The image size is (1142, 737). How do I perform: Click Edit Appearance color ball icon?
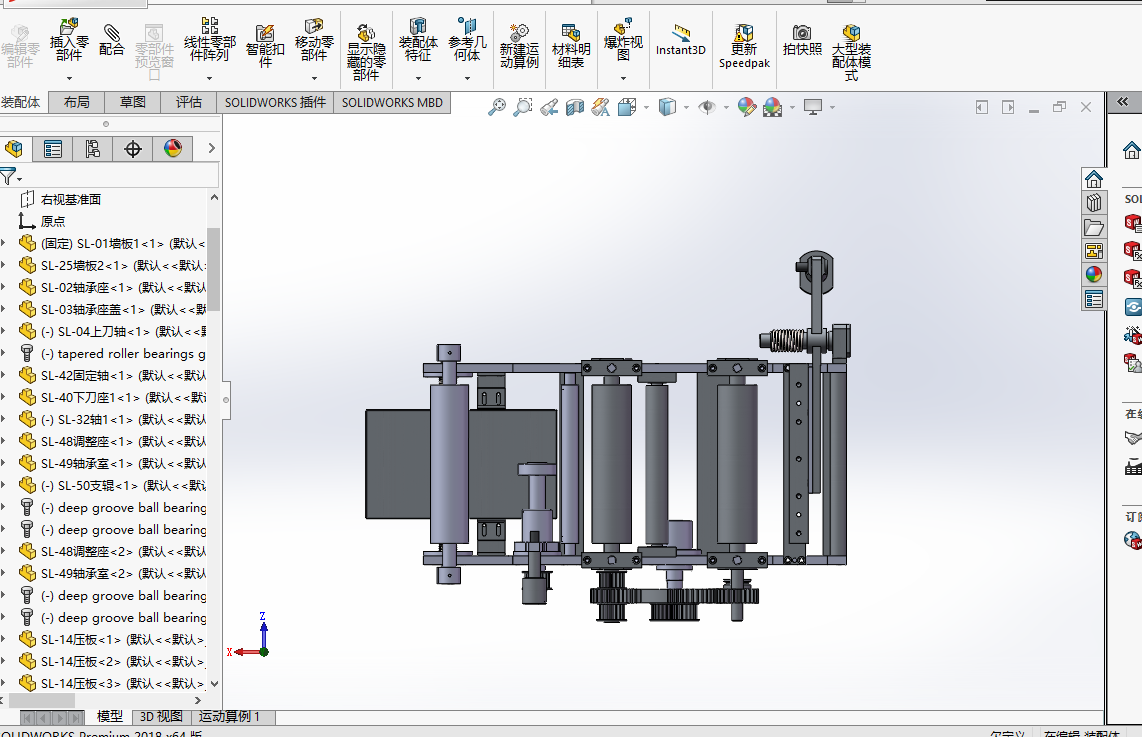click(747, 108)
